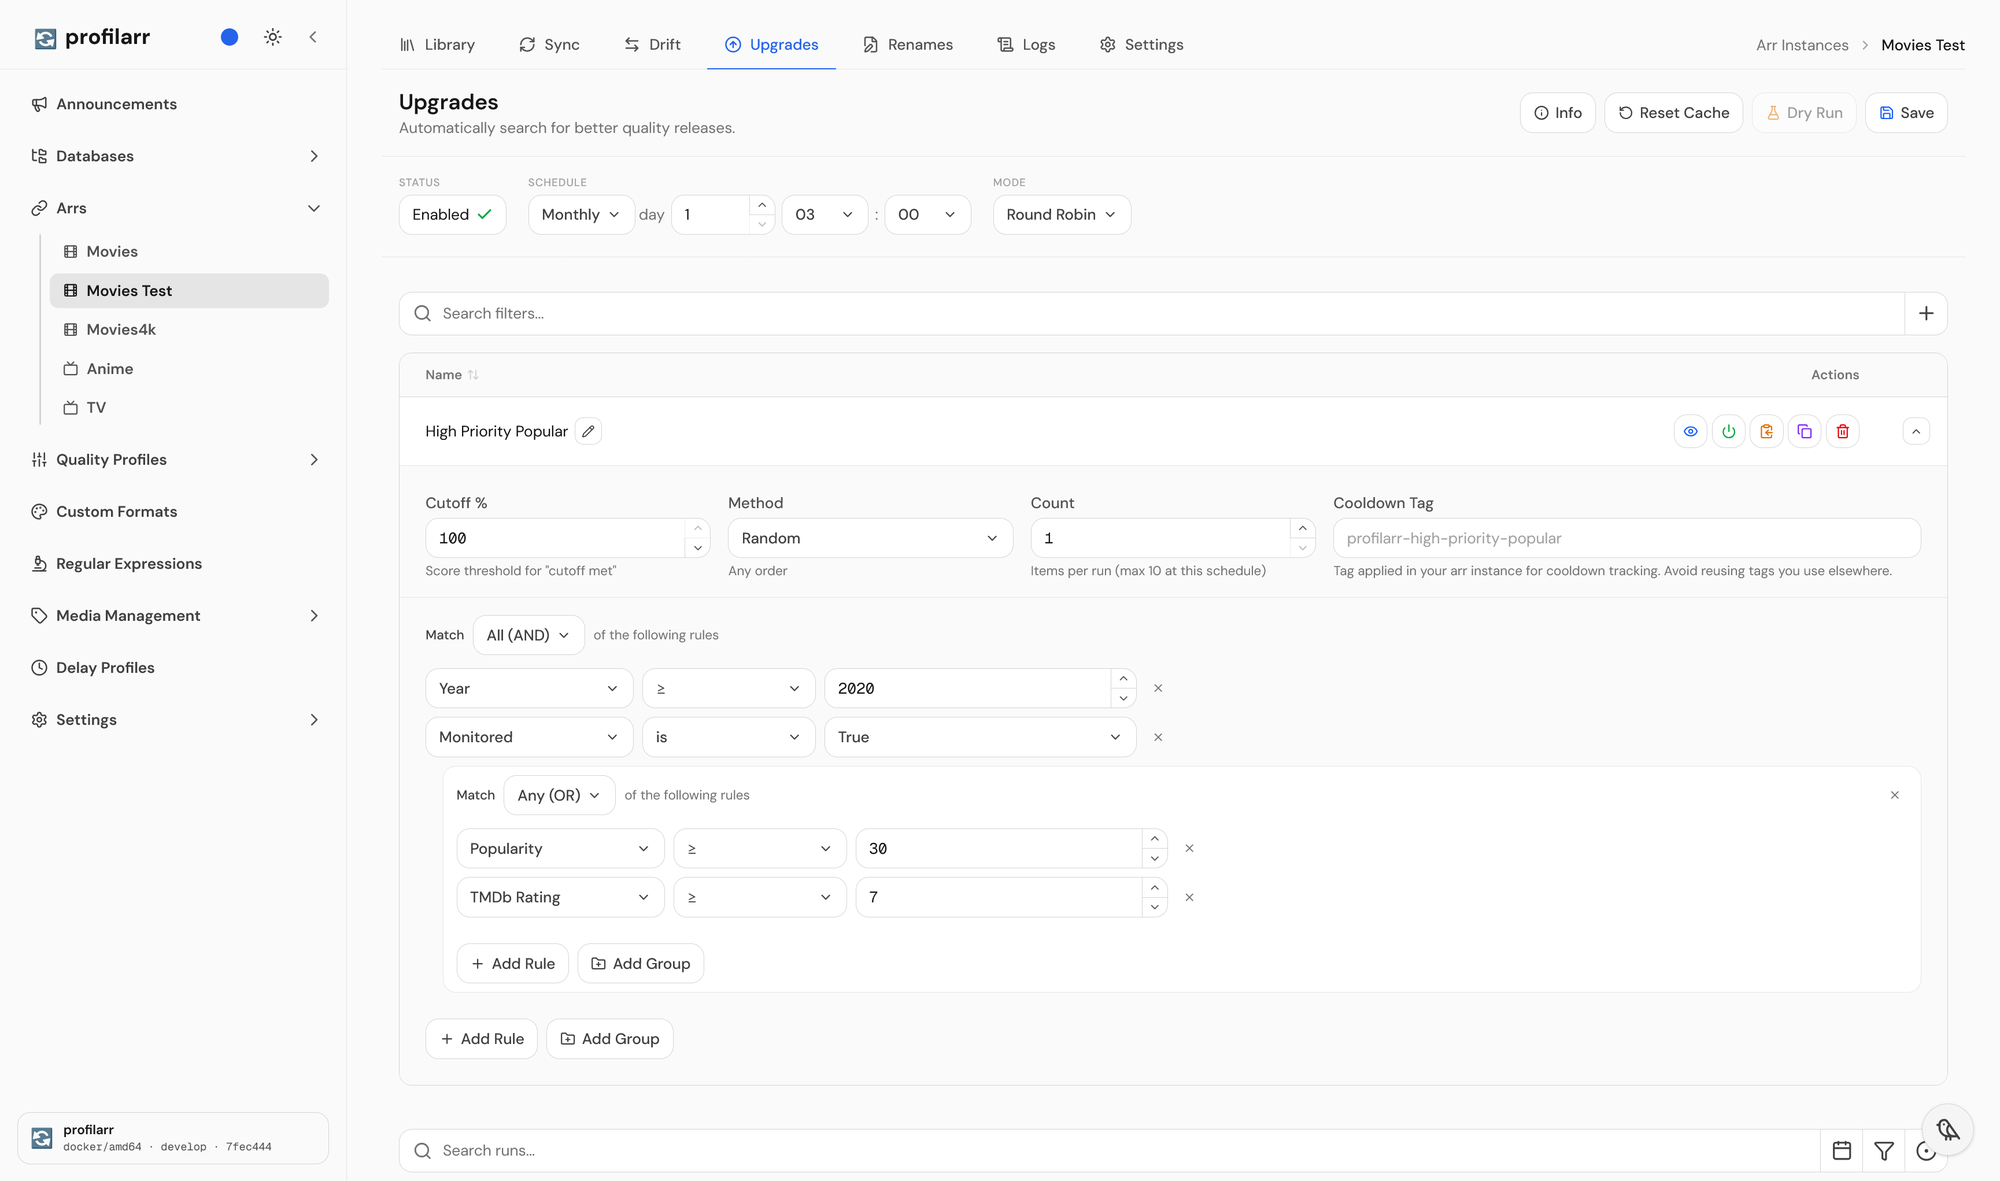
Task: Click the Cooldown Tag input field
Action: pyautogui.click(x=1626, y=538)
